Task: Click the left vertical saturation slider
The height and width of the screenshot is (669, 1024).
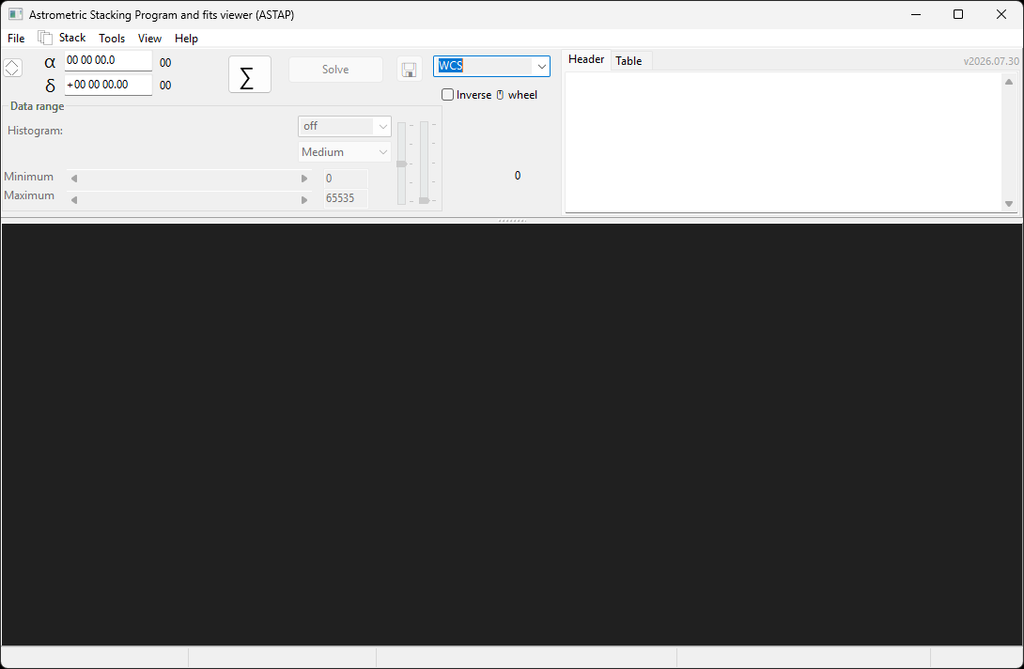Action: pos(402,163)
